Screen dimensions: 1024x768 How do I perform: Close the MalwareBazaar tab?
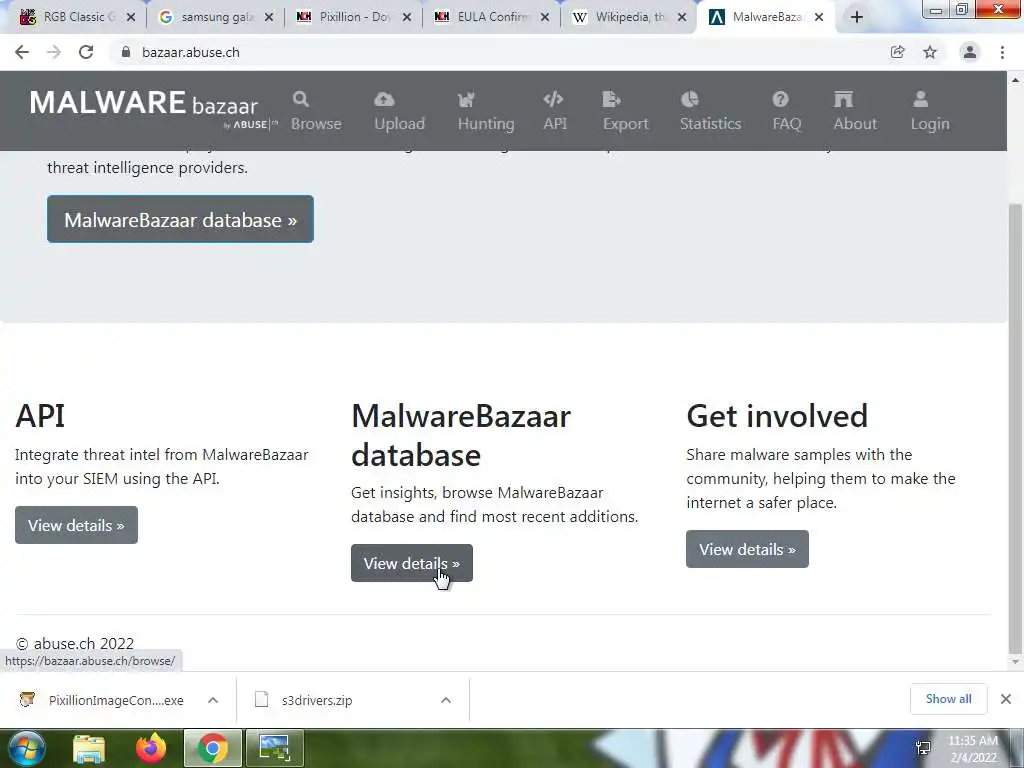[x=819, y=18]
